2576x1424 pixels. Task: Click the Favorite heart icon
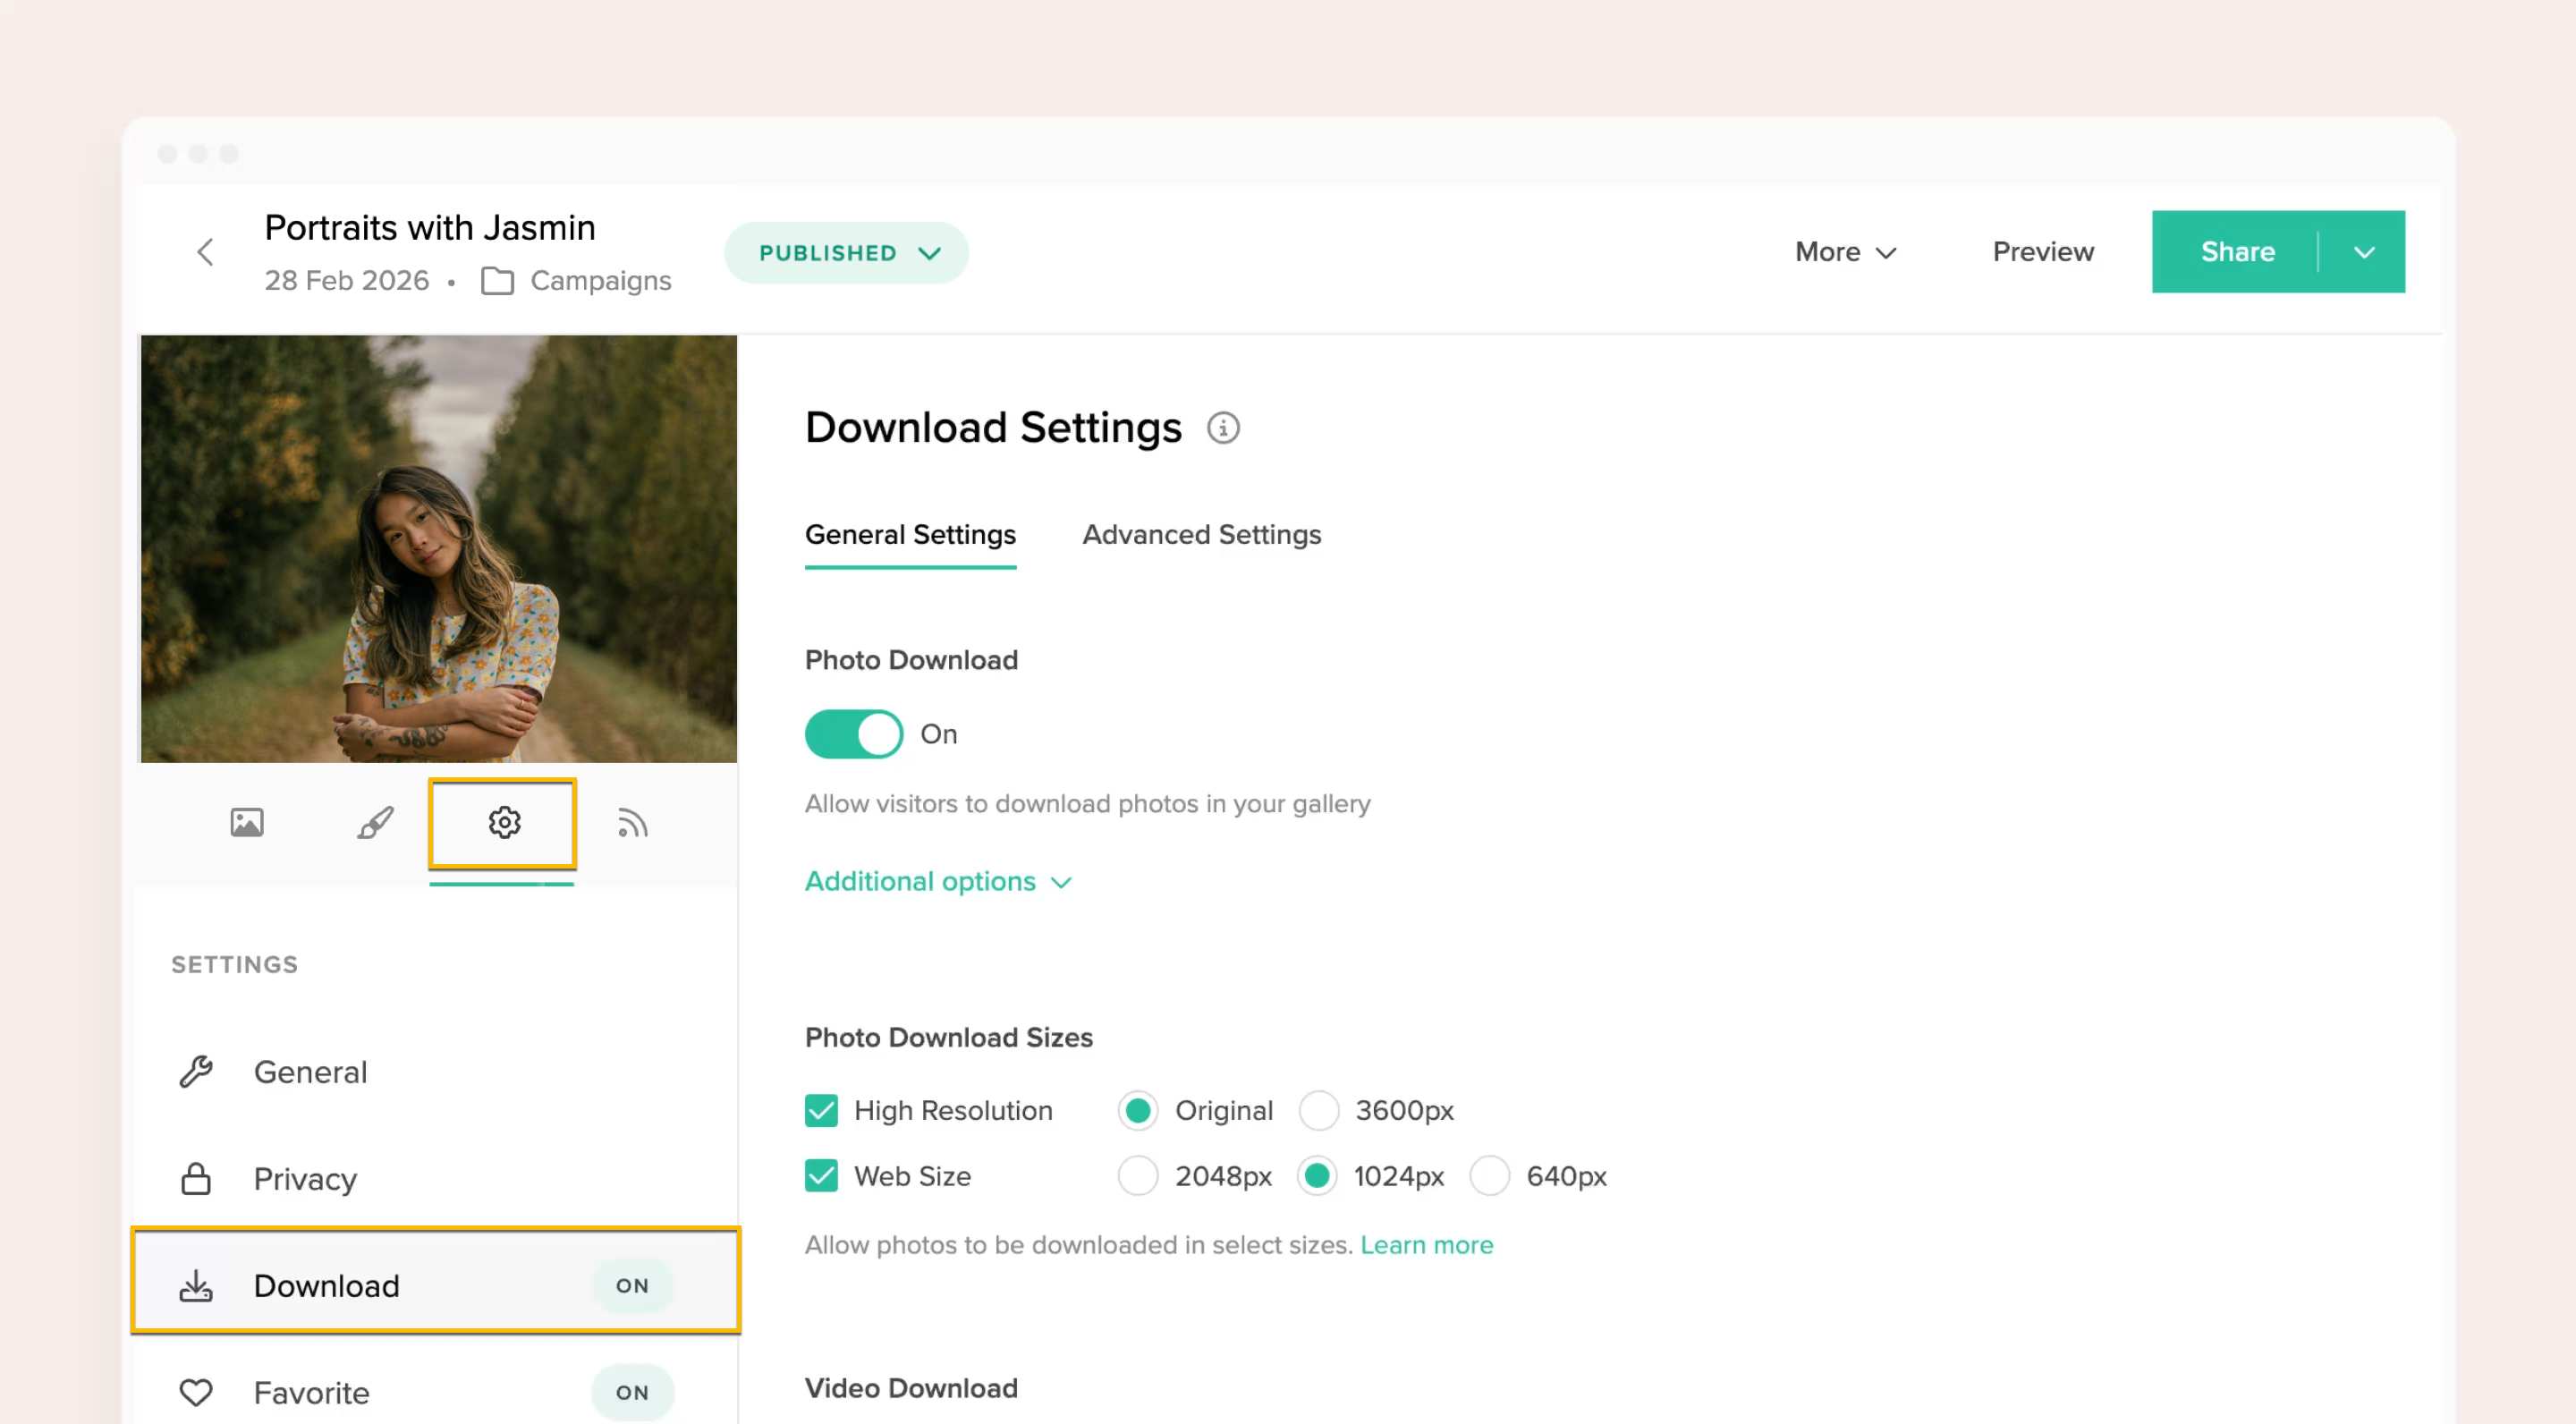(196, 1392)
